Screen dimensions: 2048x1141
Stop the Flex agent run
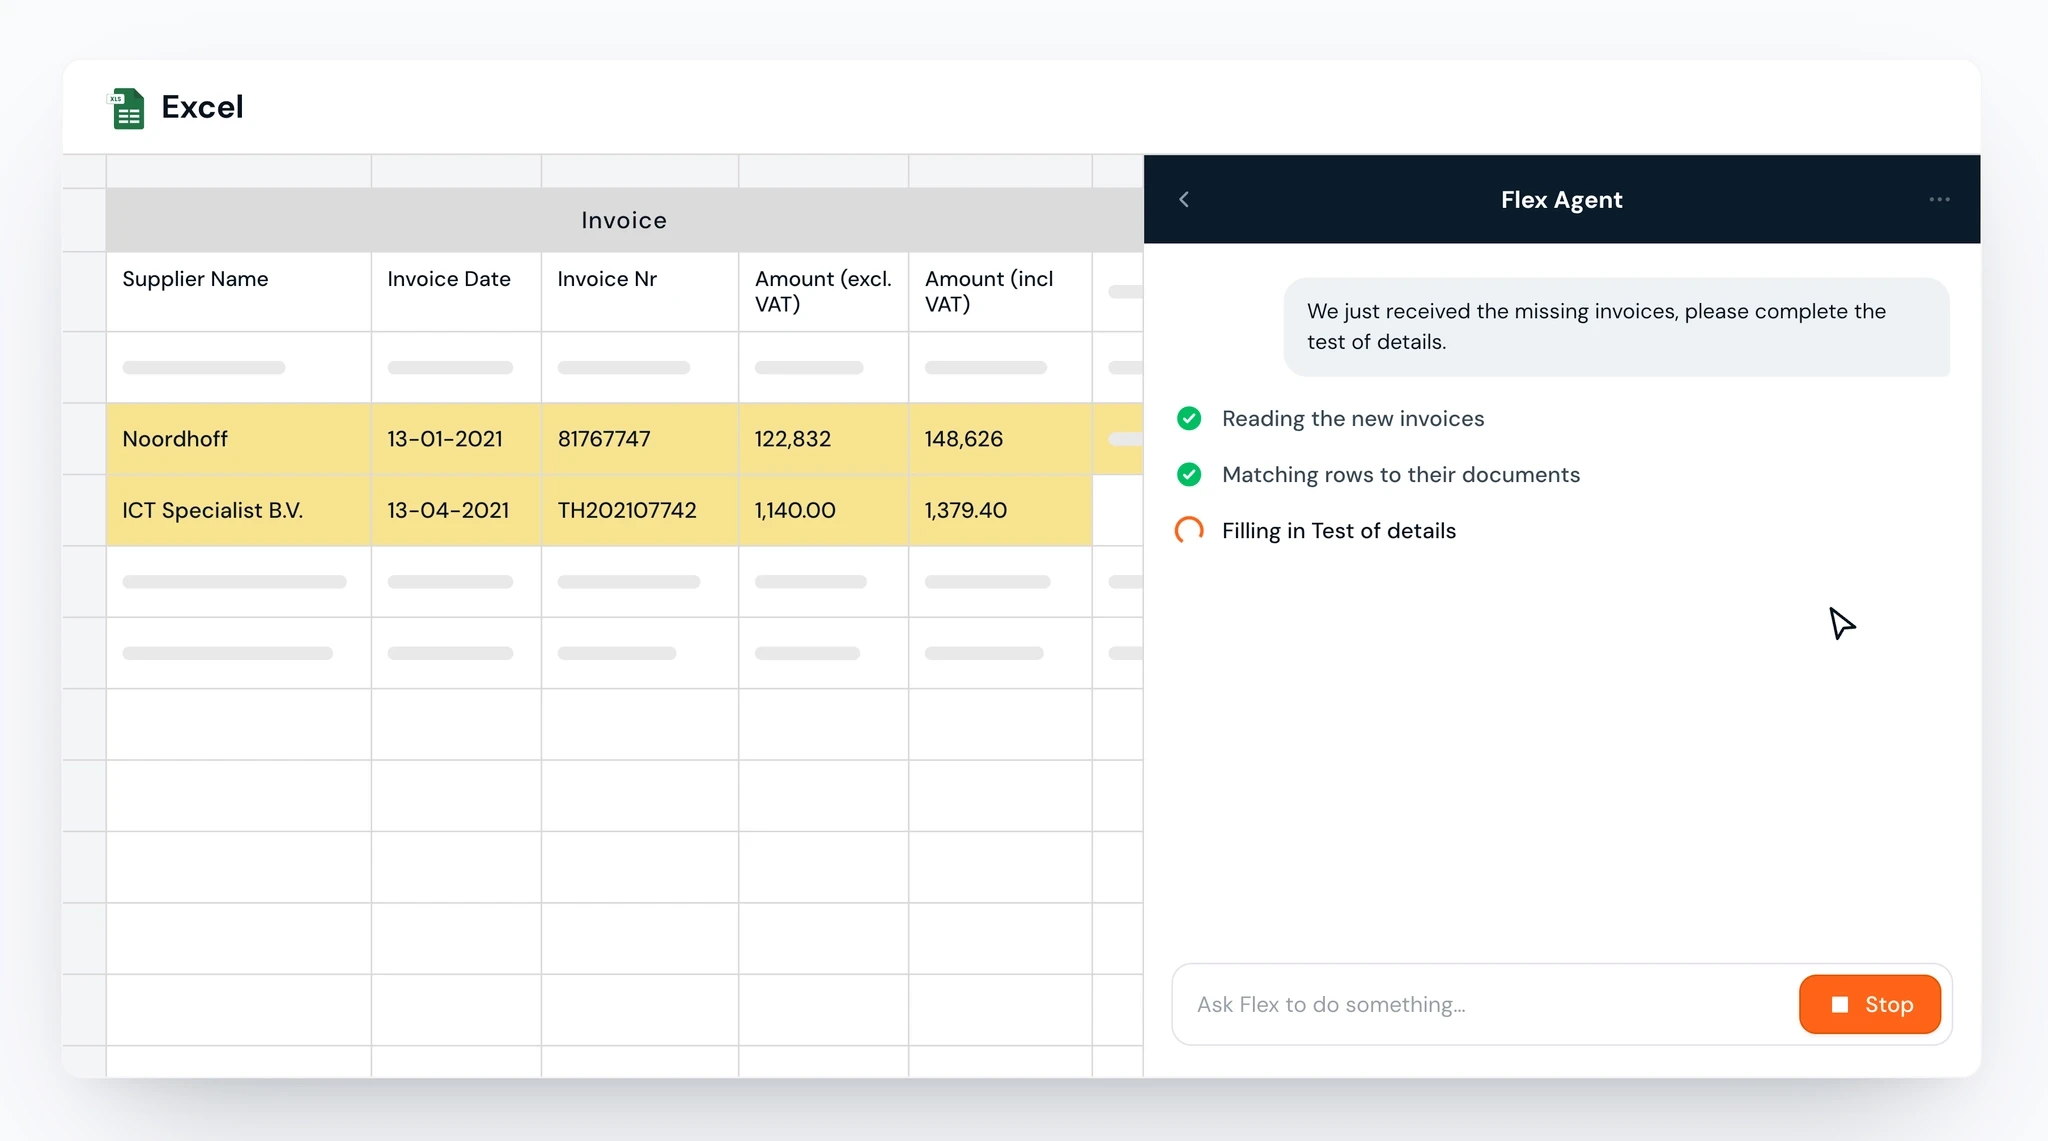click(1869, 1004)
